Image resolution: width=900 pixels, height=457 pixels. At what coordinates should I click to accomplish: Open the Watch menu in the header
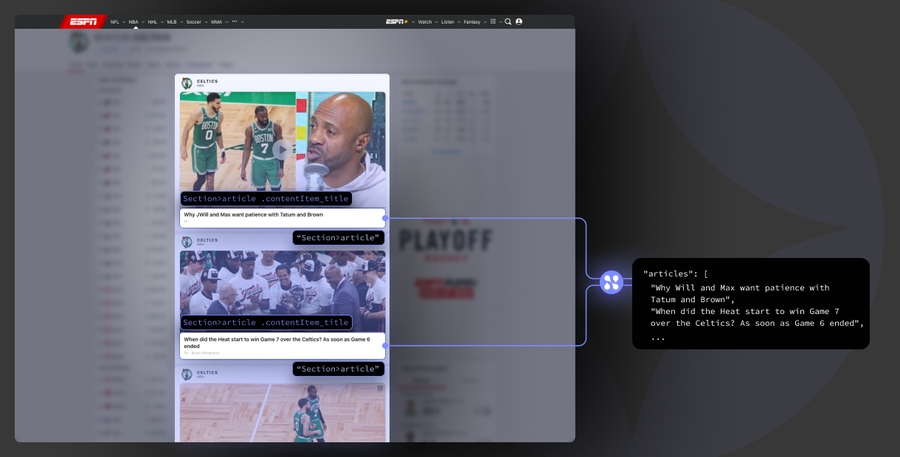(426, 21)
